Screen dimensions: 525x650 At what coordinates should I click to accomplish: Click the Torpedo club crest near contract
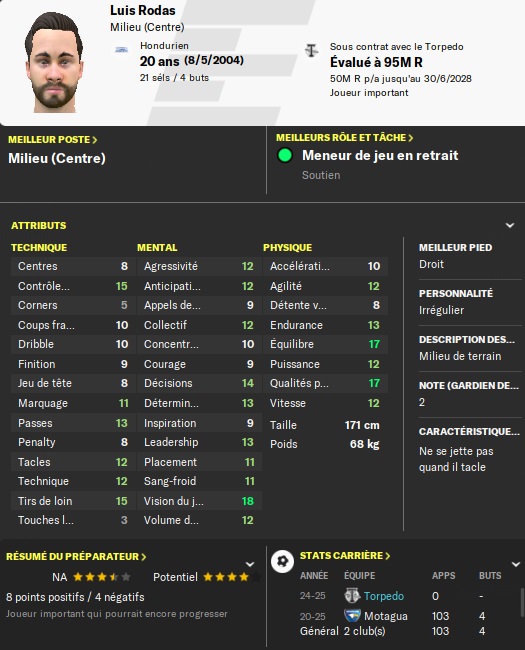(x=311, y=51)
